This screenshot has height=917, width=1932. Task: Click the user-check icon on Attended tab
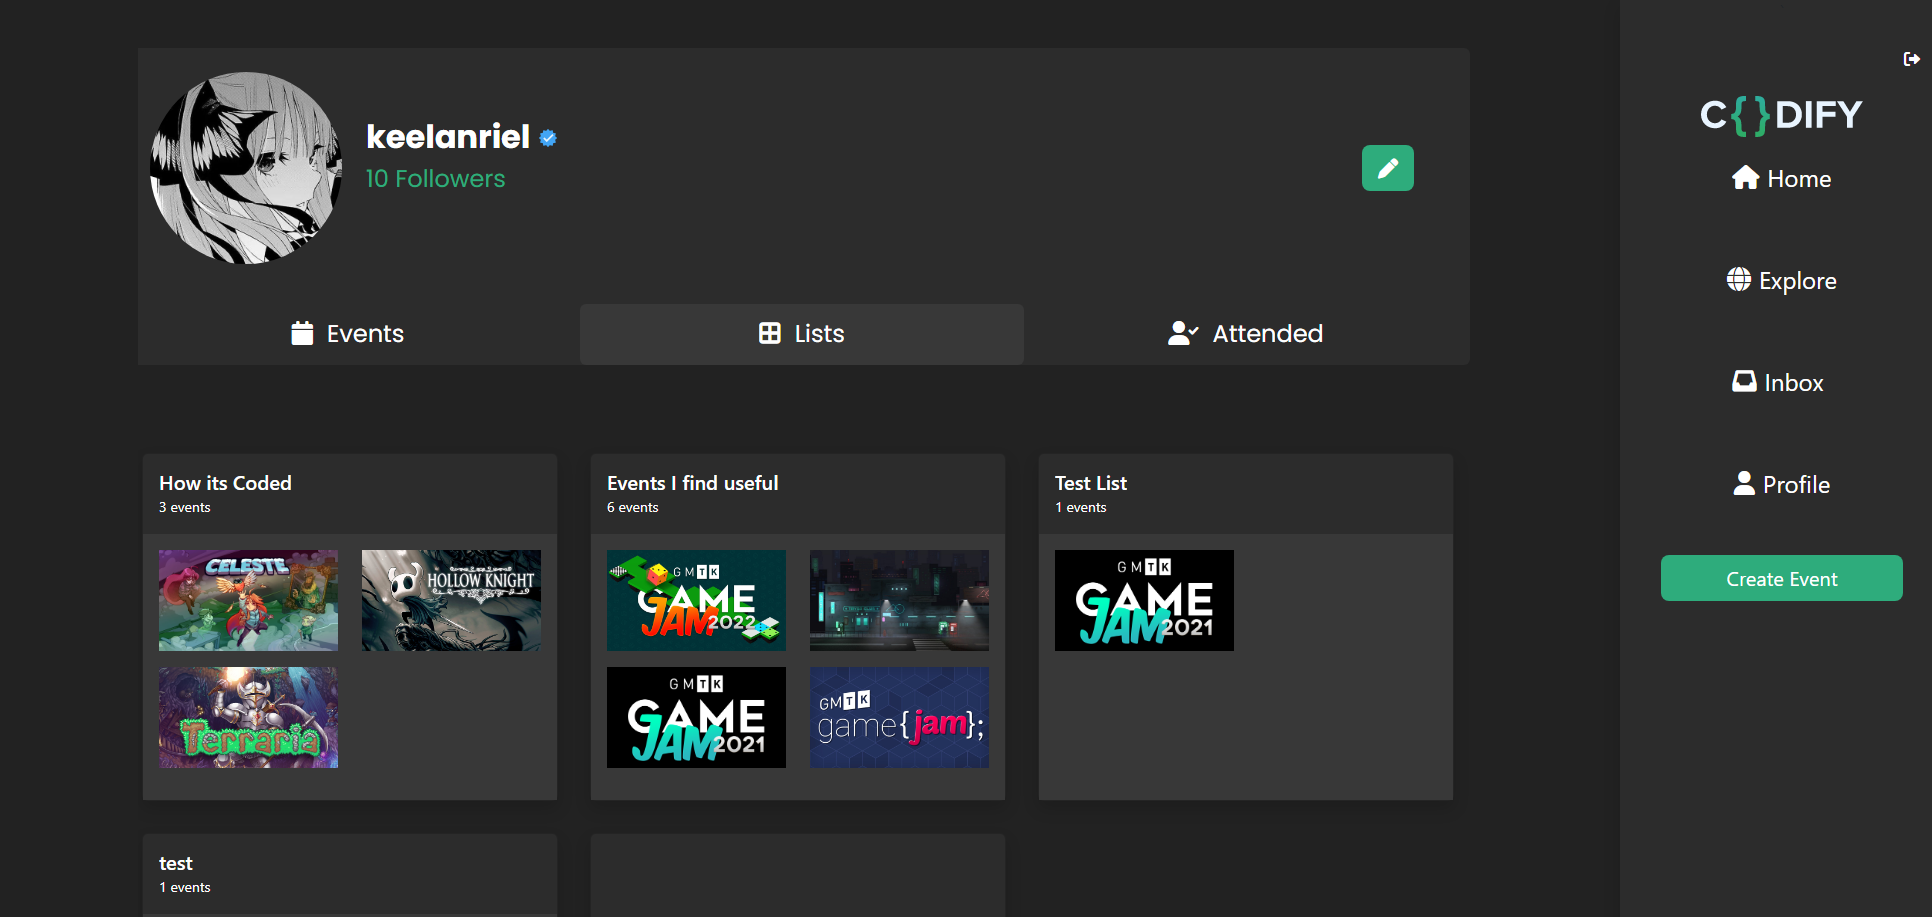[x=1183, y=333]
